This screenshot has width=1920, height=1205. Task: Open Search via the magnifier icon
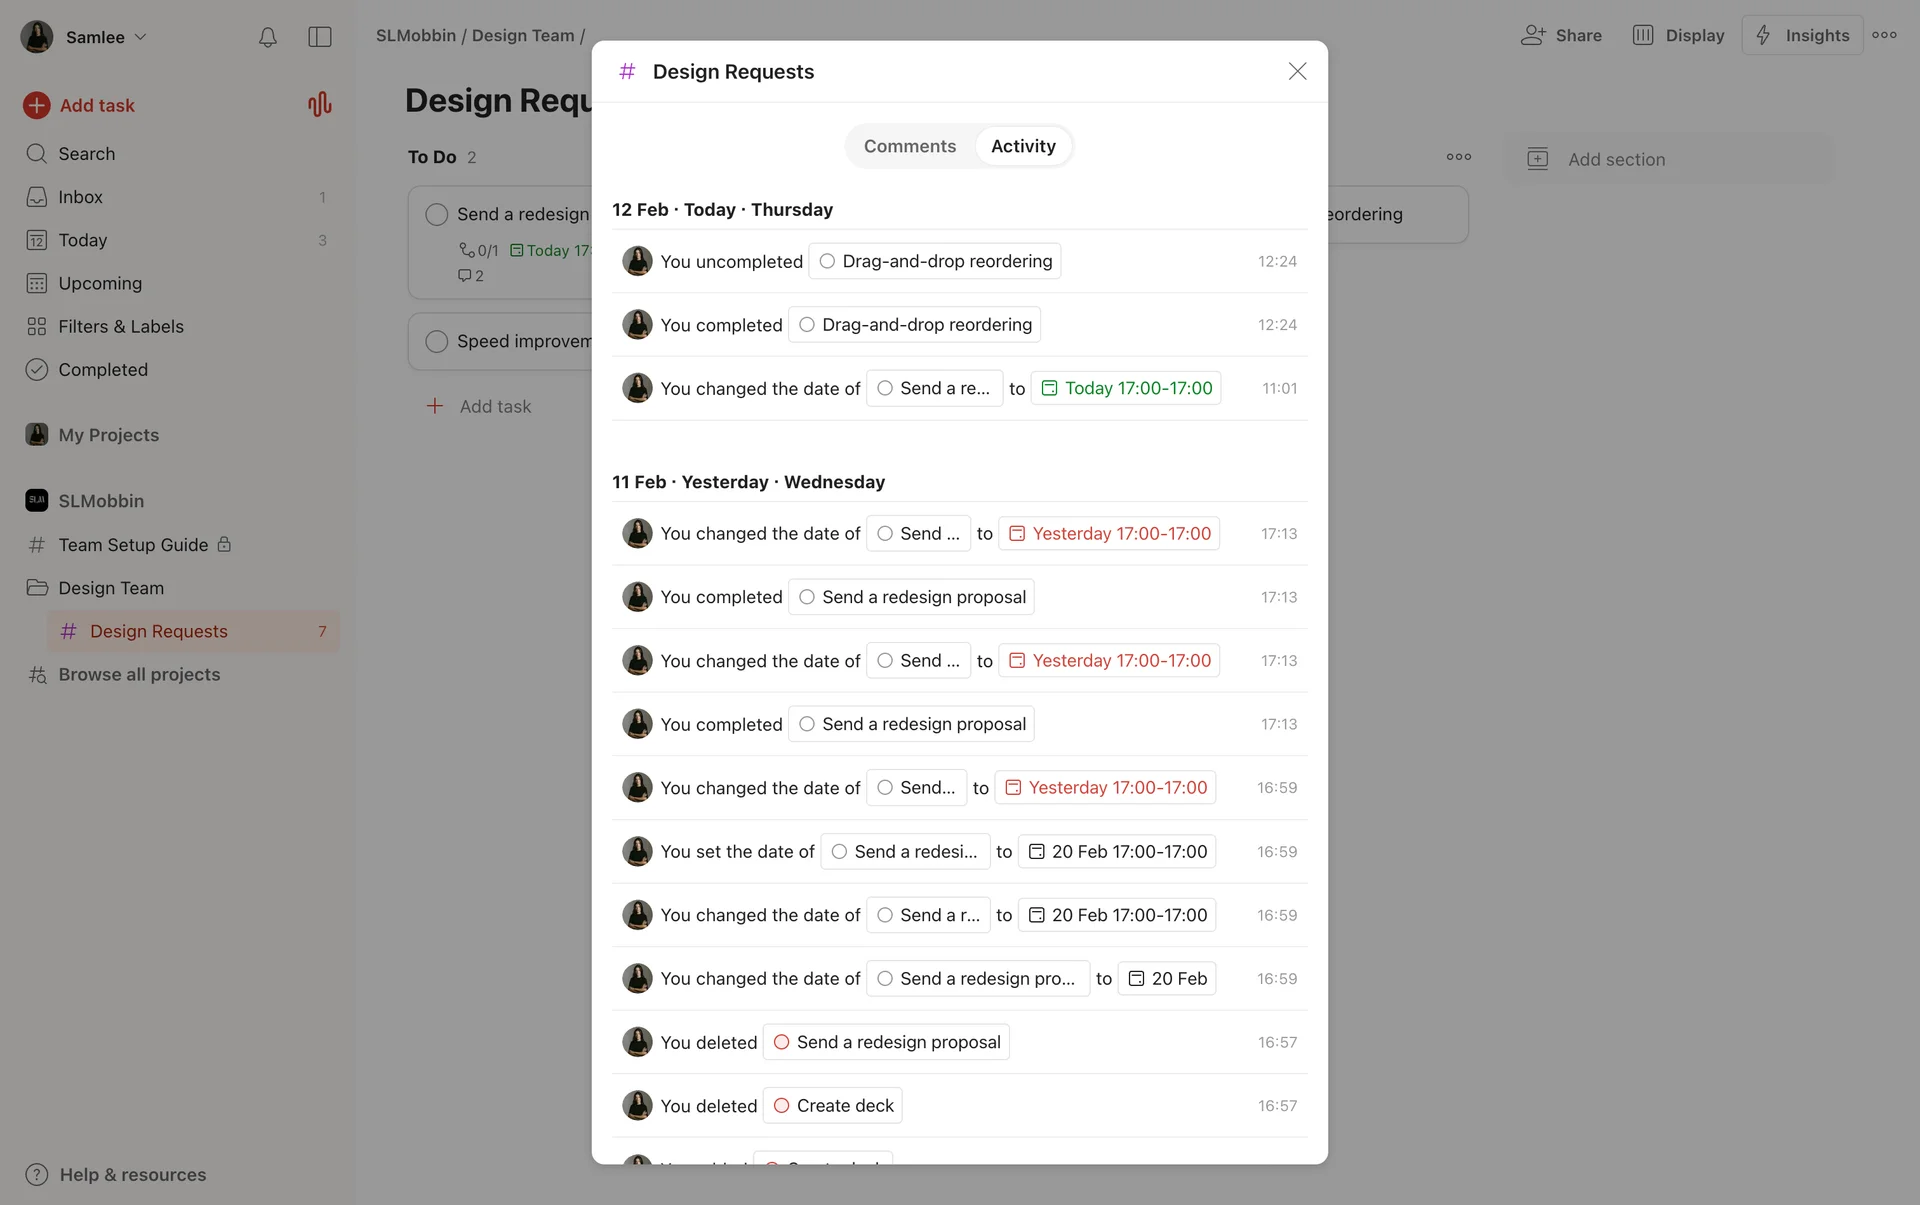[37, 154]
